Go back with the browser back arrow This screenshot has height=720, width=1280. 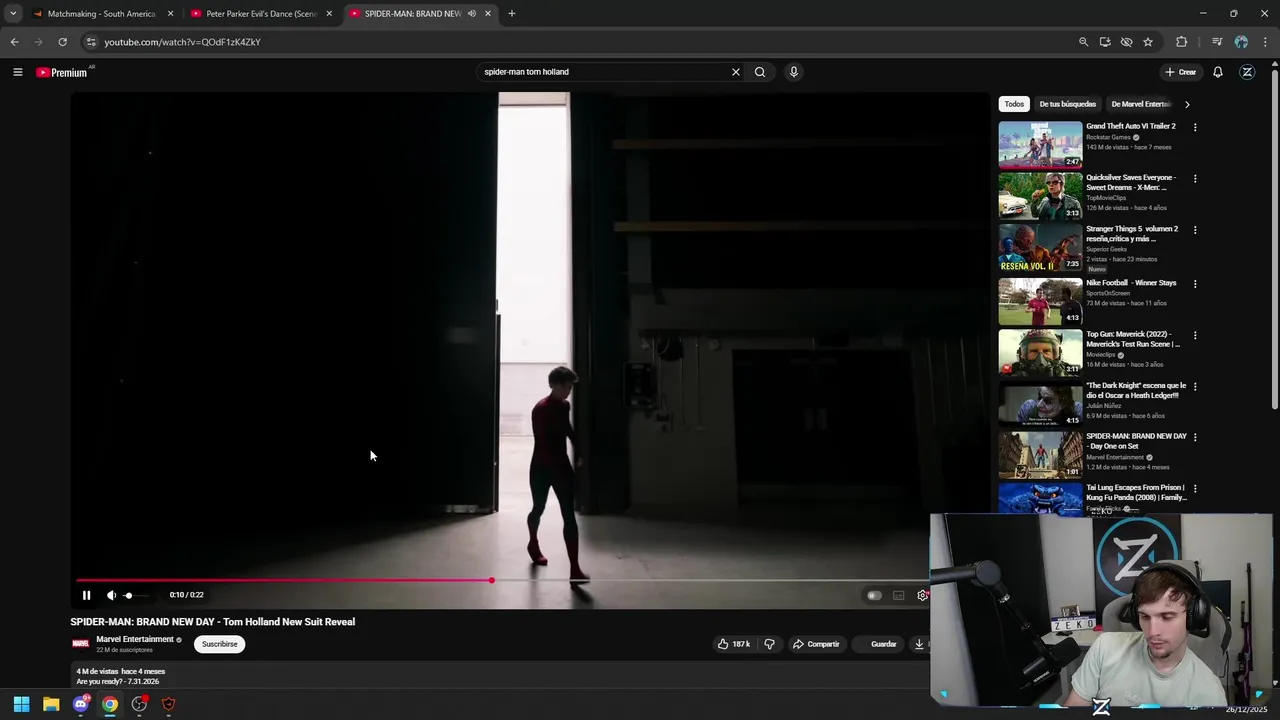click(x=14, y=42)
